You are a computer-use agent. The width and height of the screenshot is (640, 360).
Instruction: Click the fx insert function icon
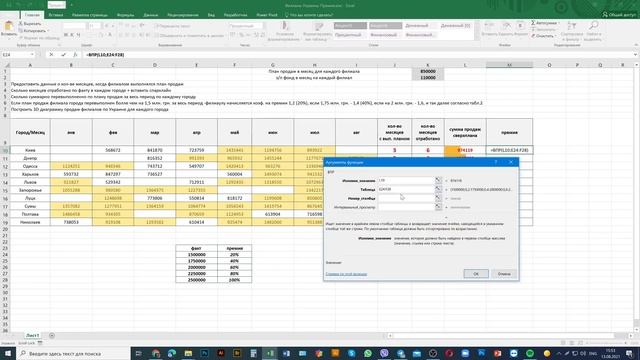75,54
